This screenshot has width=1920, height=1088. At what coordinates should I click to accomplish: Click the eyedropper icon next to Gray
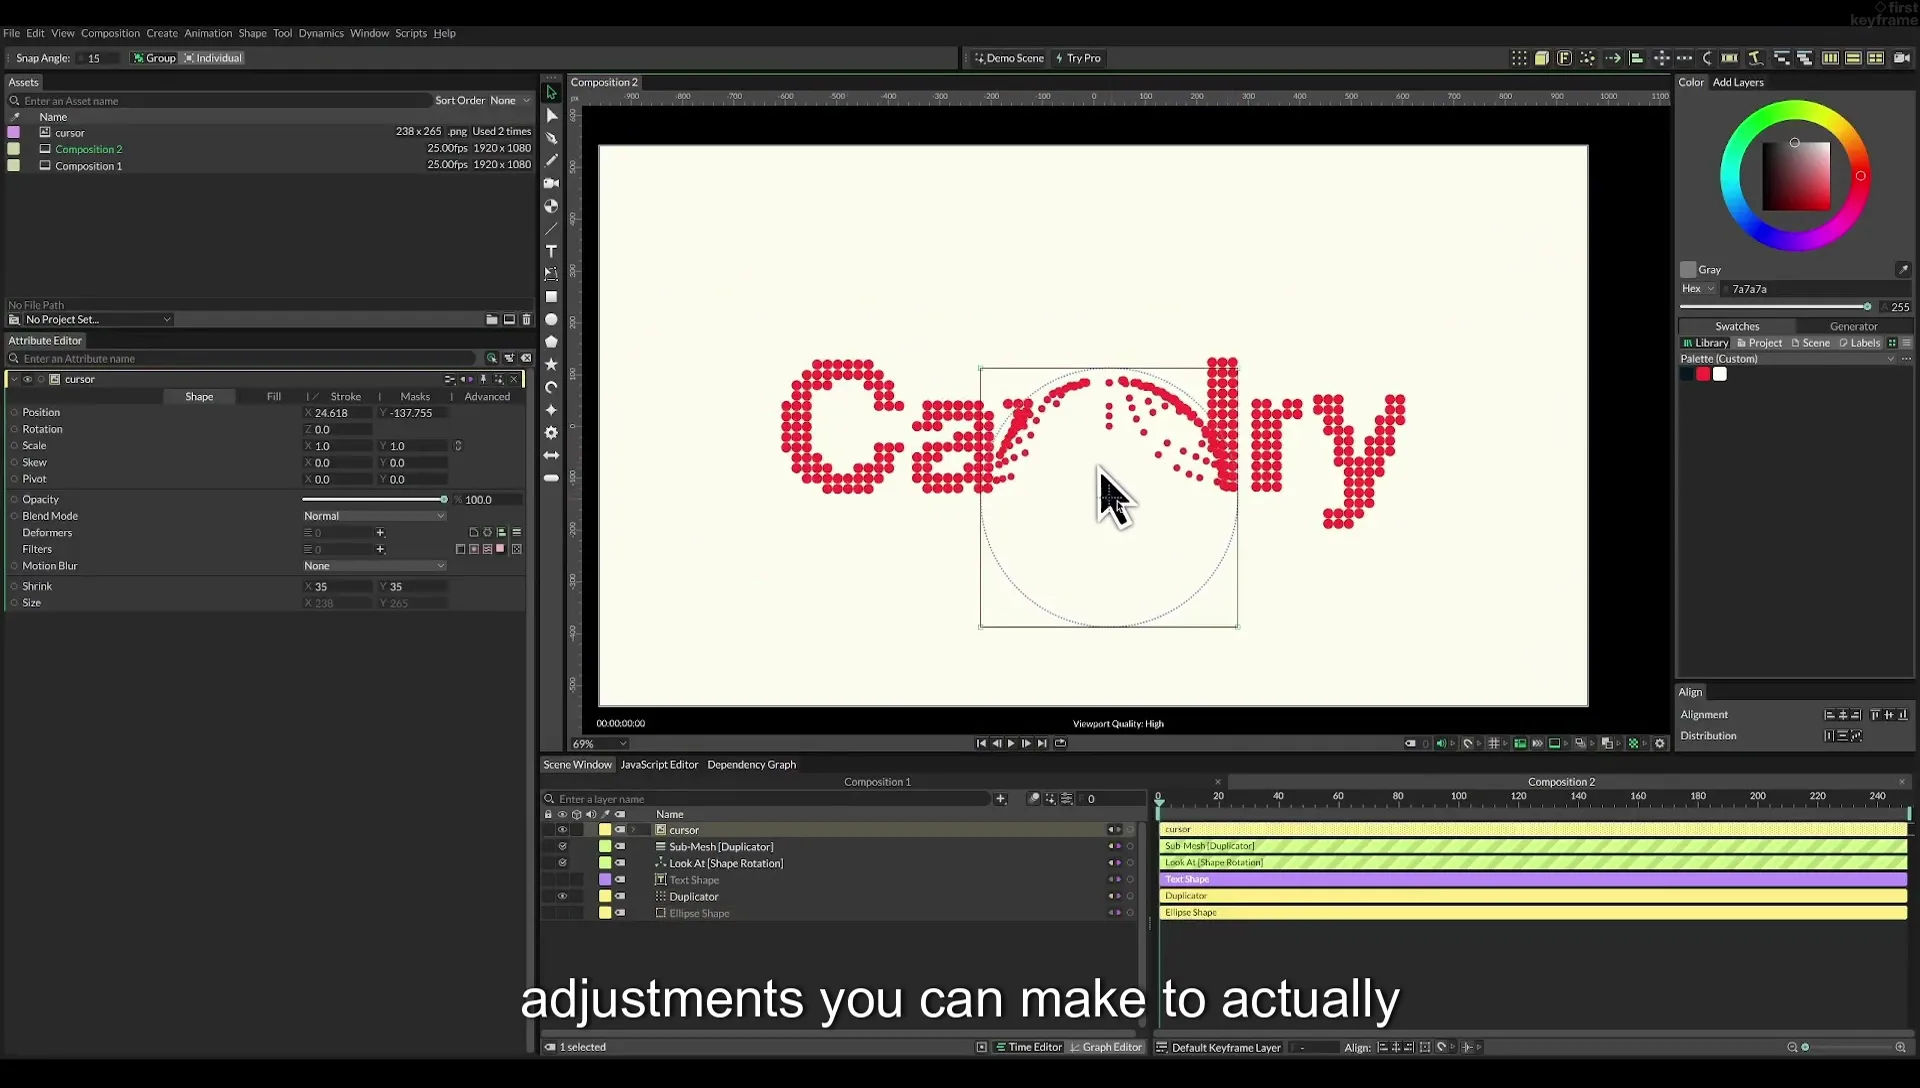click(x=1903, y=270)
